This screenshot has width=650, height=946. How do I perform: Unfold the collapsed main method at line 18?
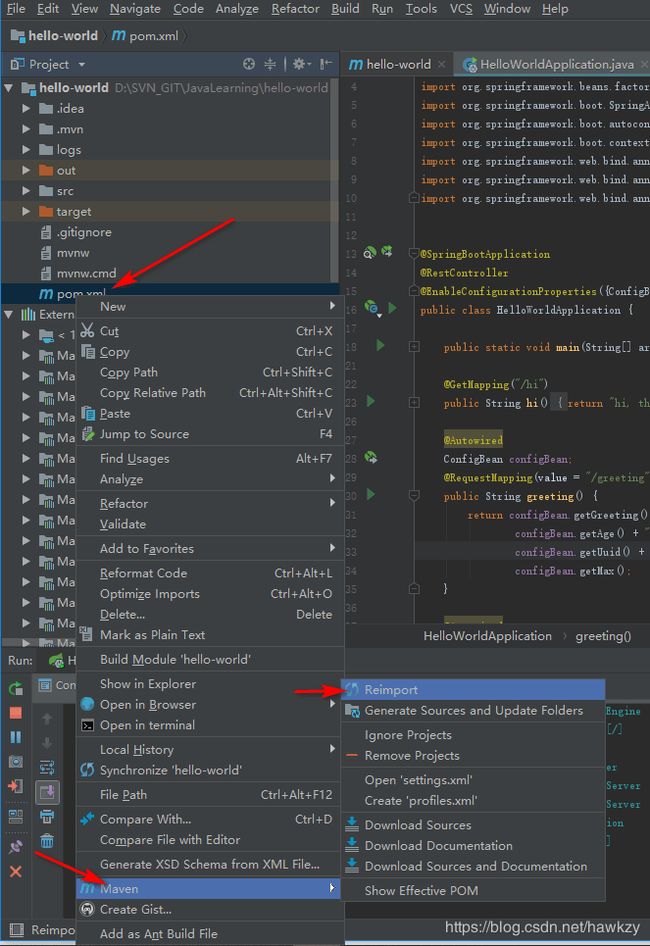[x=414, y=346]
